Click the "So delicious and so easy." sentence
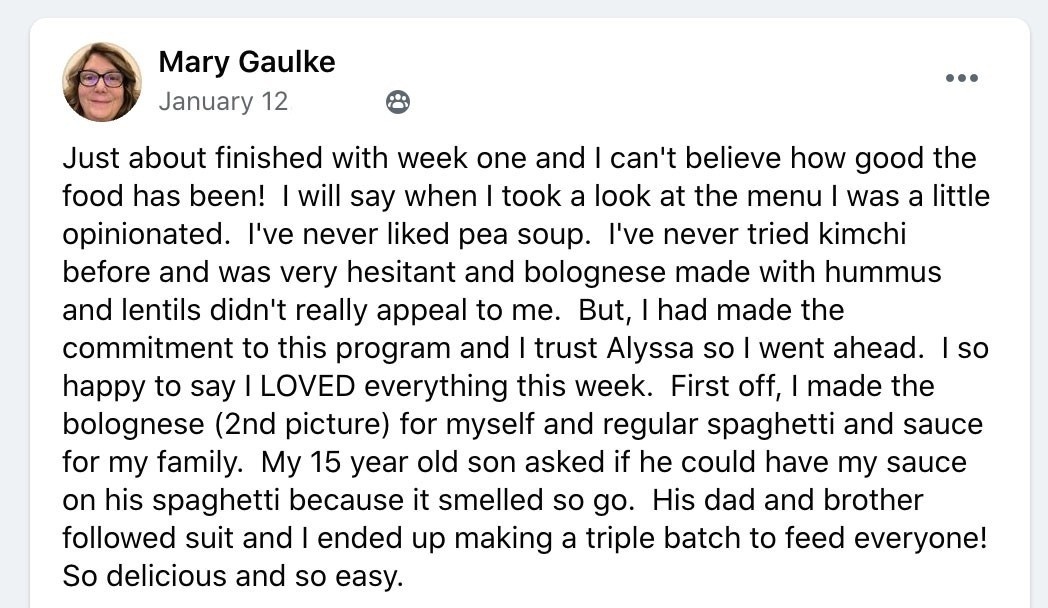This screenshot has width=1048, height=608. [232, 576]
